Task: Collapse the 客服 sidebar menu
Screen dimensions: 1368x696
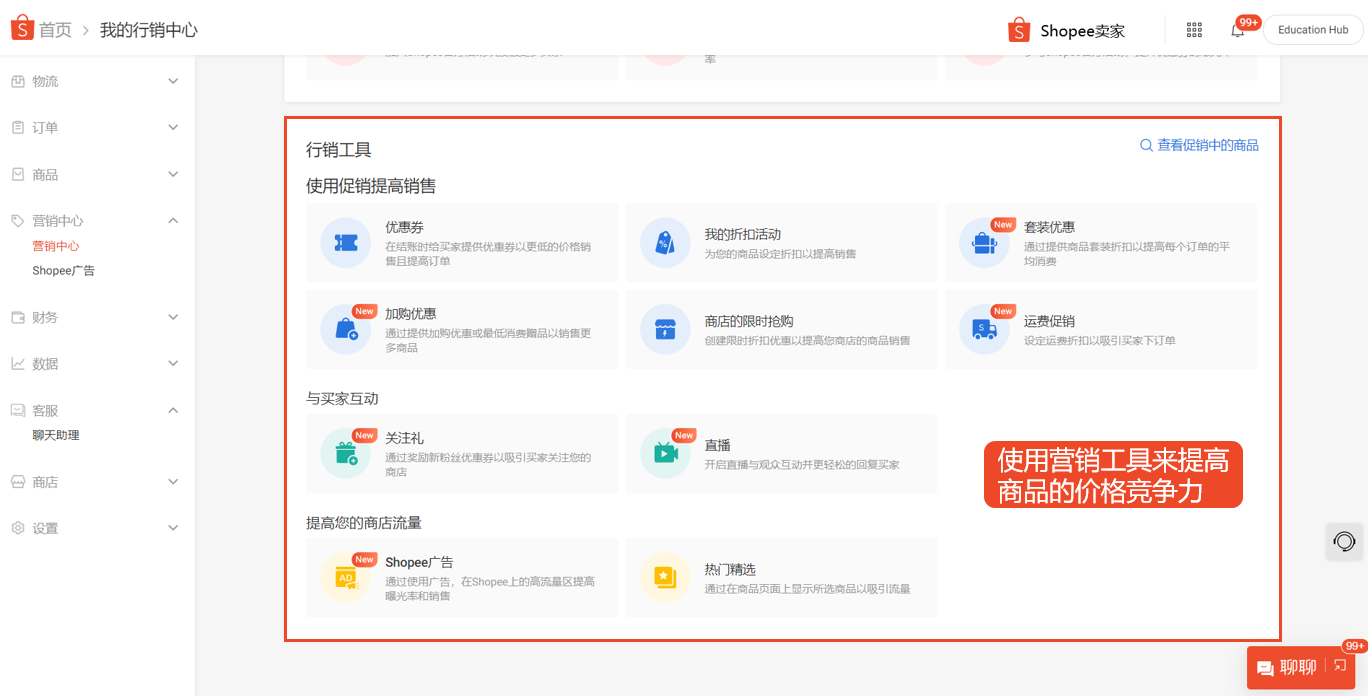Action: click(x=173, y=410)
